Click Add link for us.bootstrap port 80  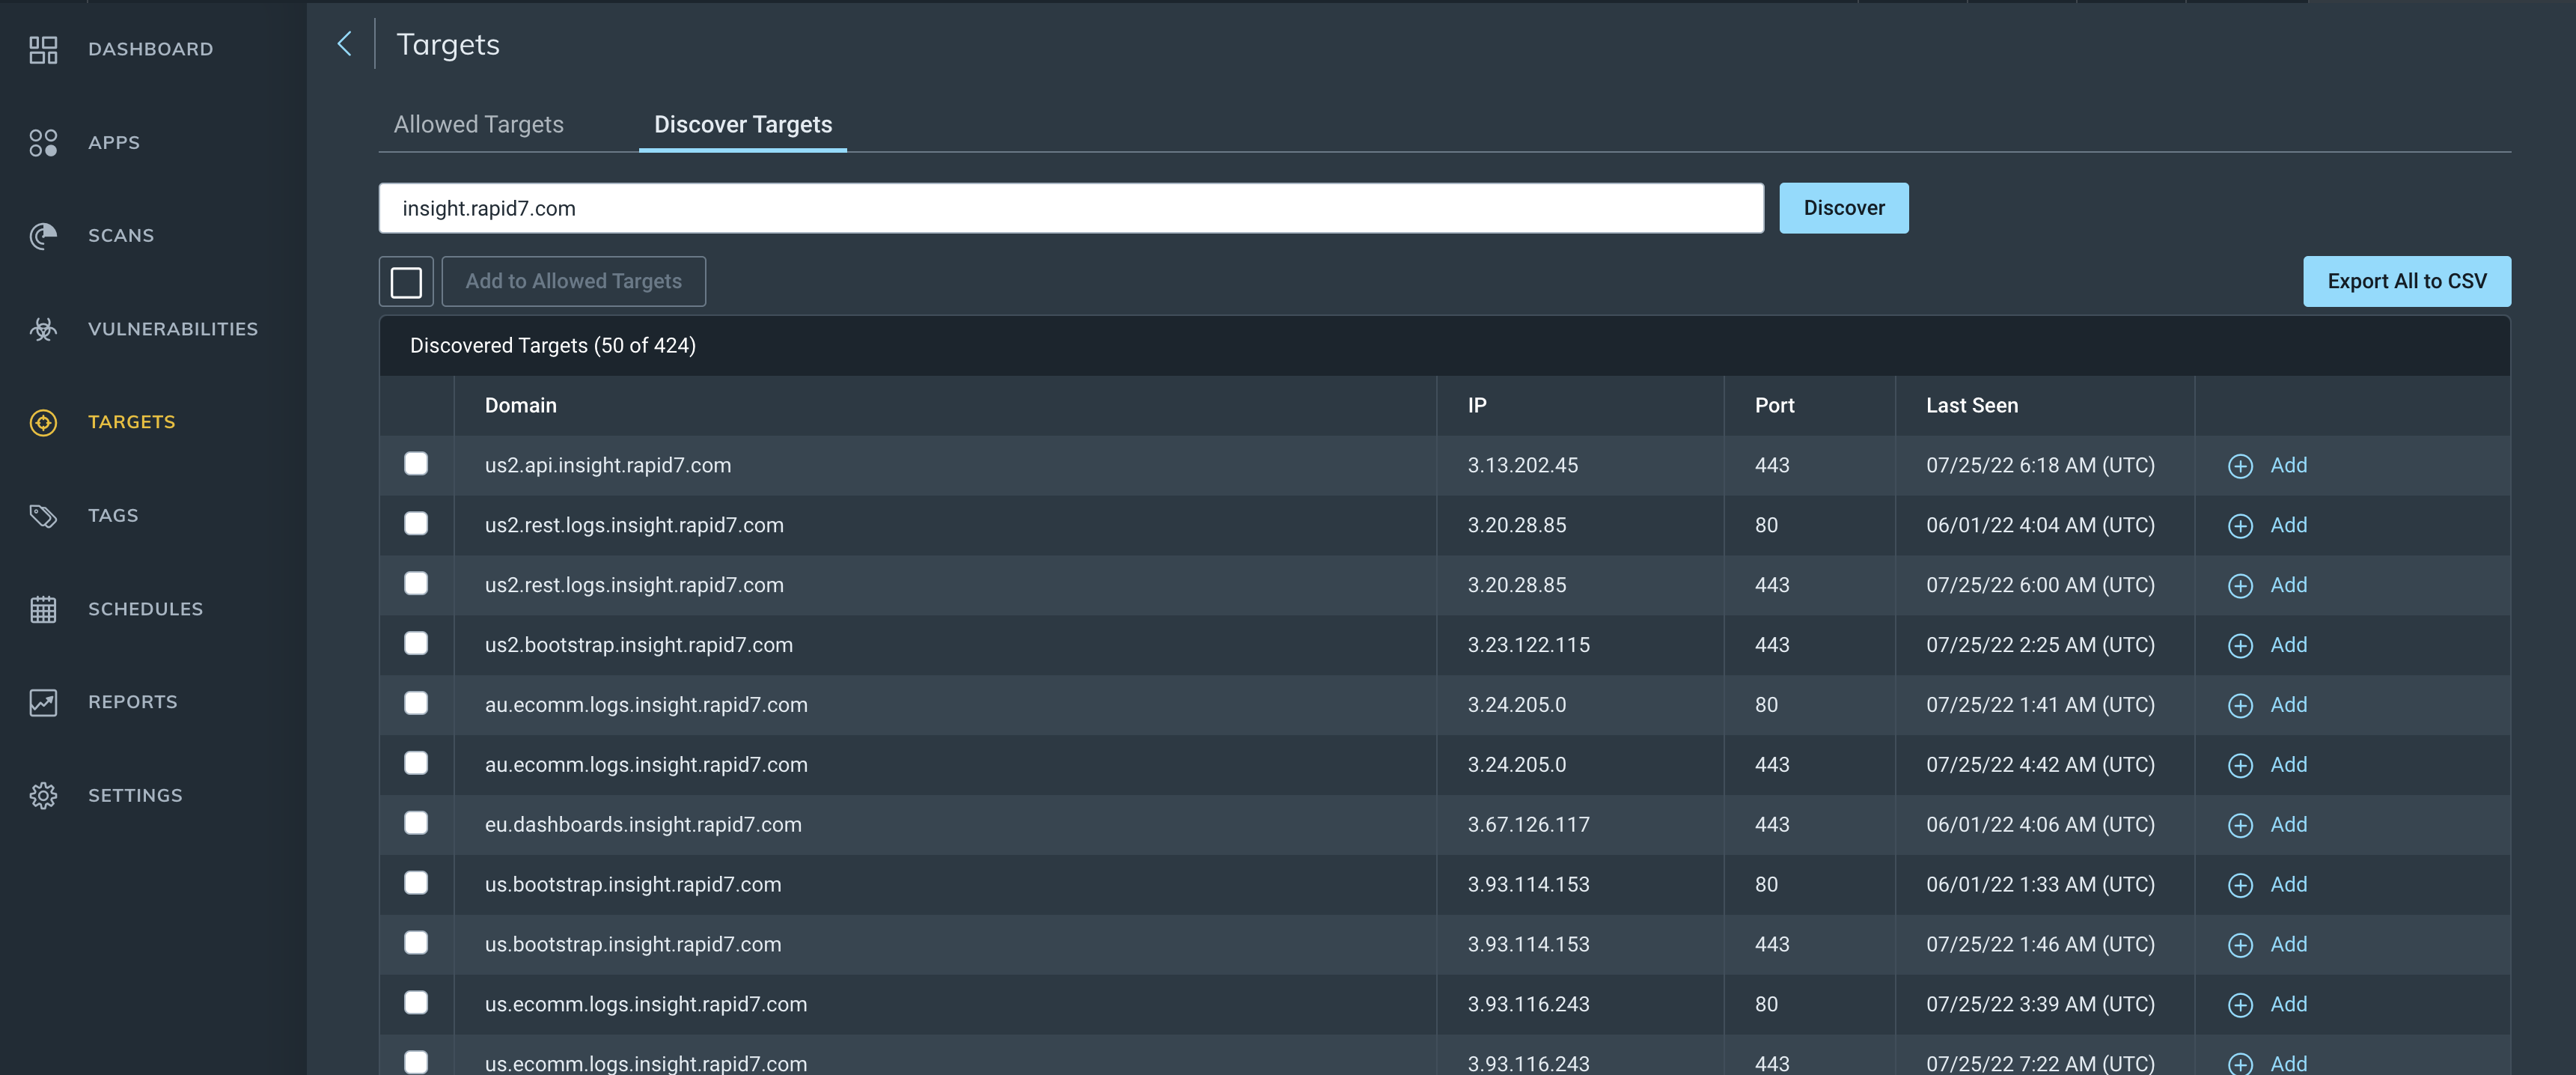point(2288,885)
